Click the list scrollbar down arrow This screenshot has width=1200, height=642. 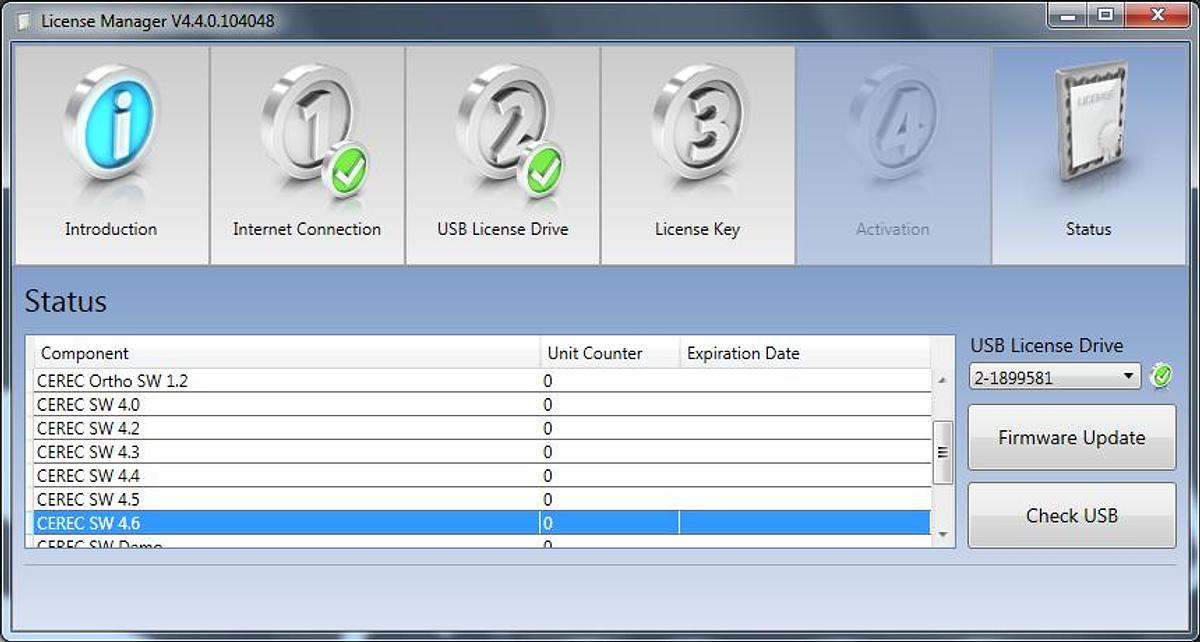(x=942, y=536)
